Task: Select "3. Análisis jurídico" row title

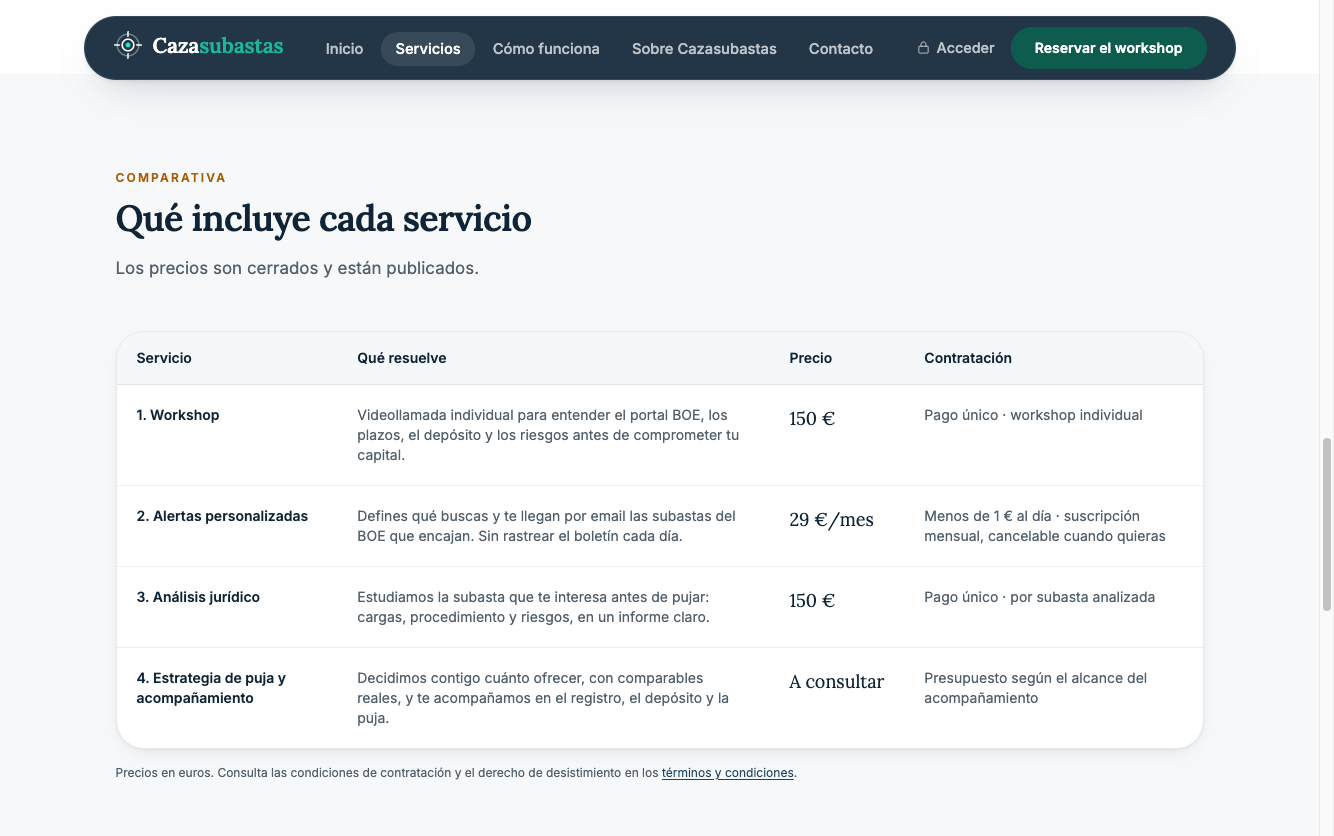Action: pyautogui.click(x=198, y=597)
